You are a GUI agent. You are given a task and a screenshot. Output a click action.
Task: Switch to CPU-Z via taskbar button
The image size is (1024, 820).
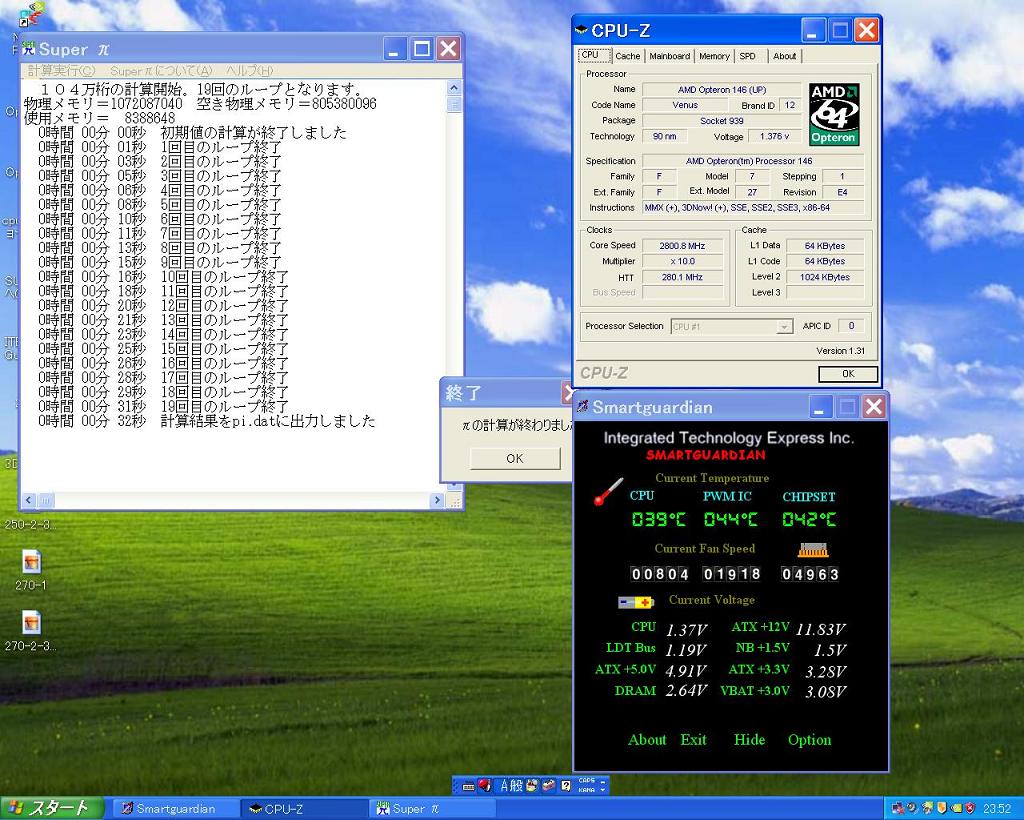point(304,809)
